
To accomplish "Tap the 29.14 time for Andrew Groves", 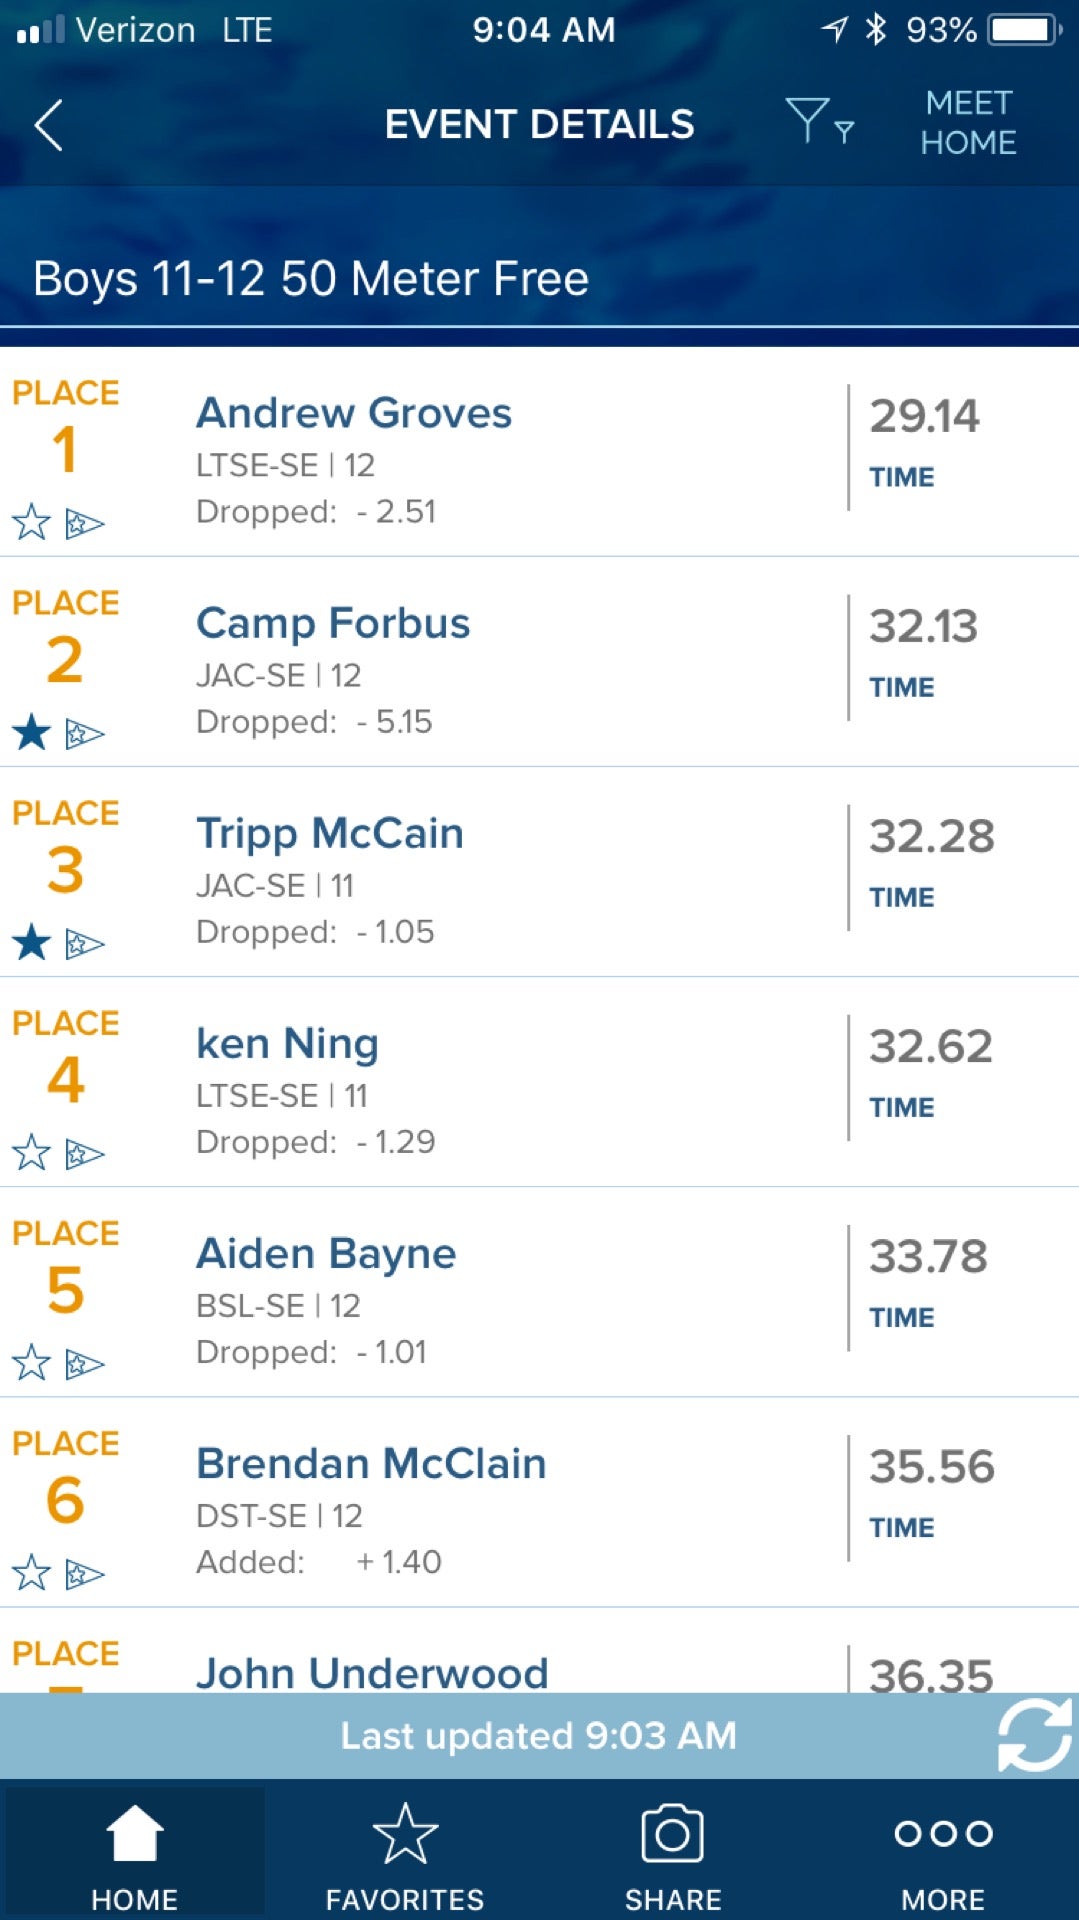I will click(924, 417).
